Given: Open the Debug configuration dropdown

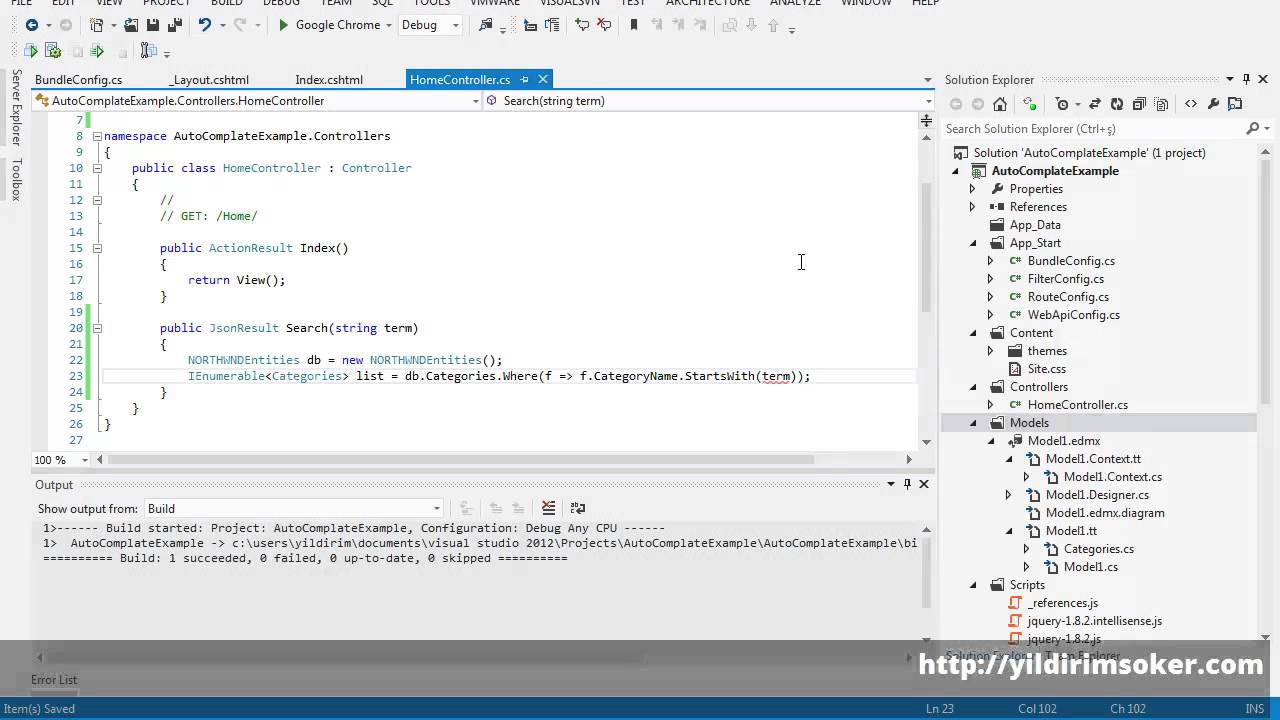Looking at the screenshot, I should click(x=455, y=25).
